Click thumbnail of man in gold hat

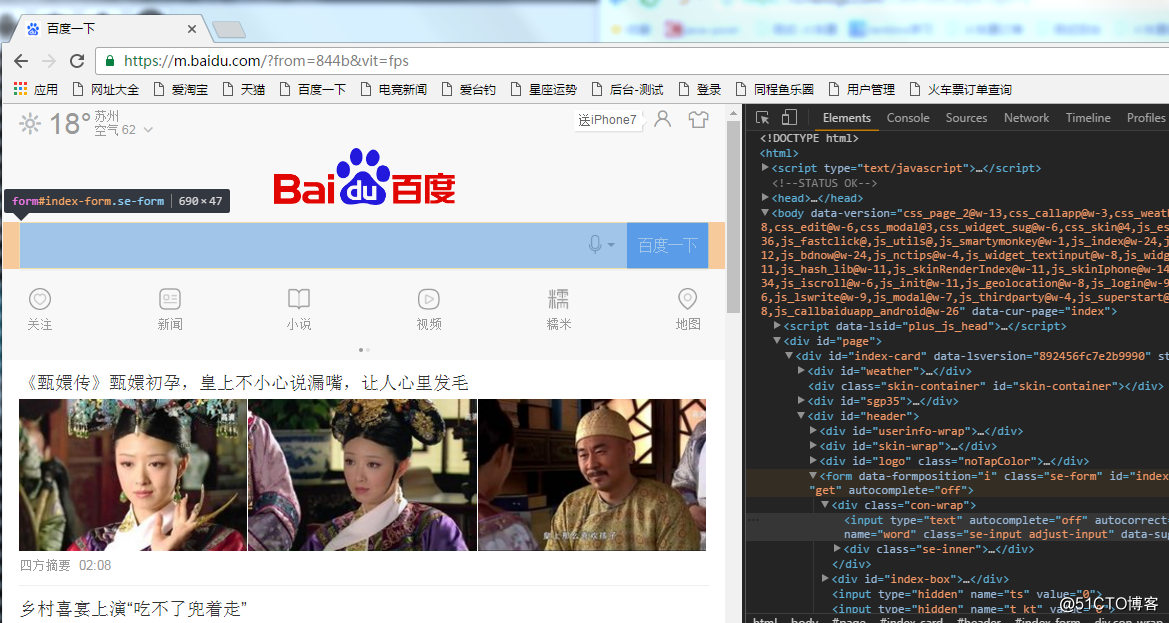592,475
